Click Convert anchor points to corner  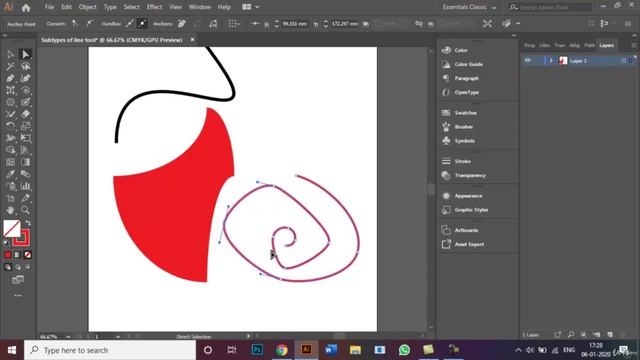pyautogui.click(x=75, y=24)
